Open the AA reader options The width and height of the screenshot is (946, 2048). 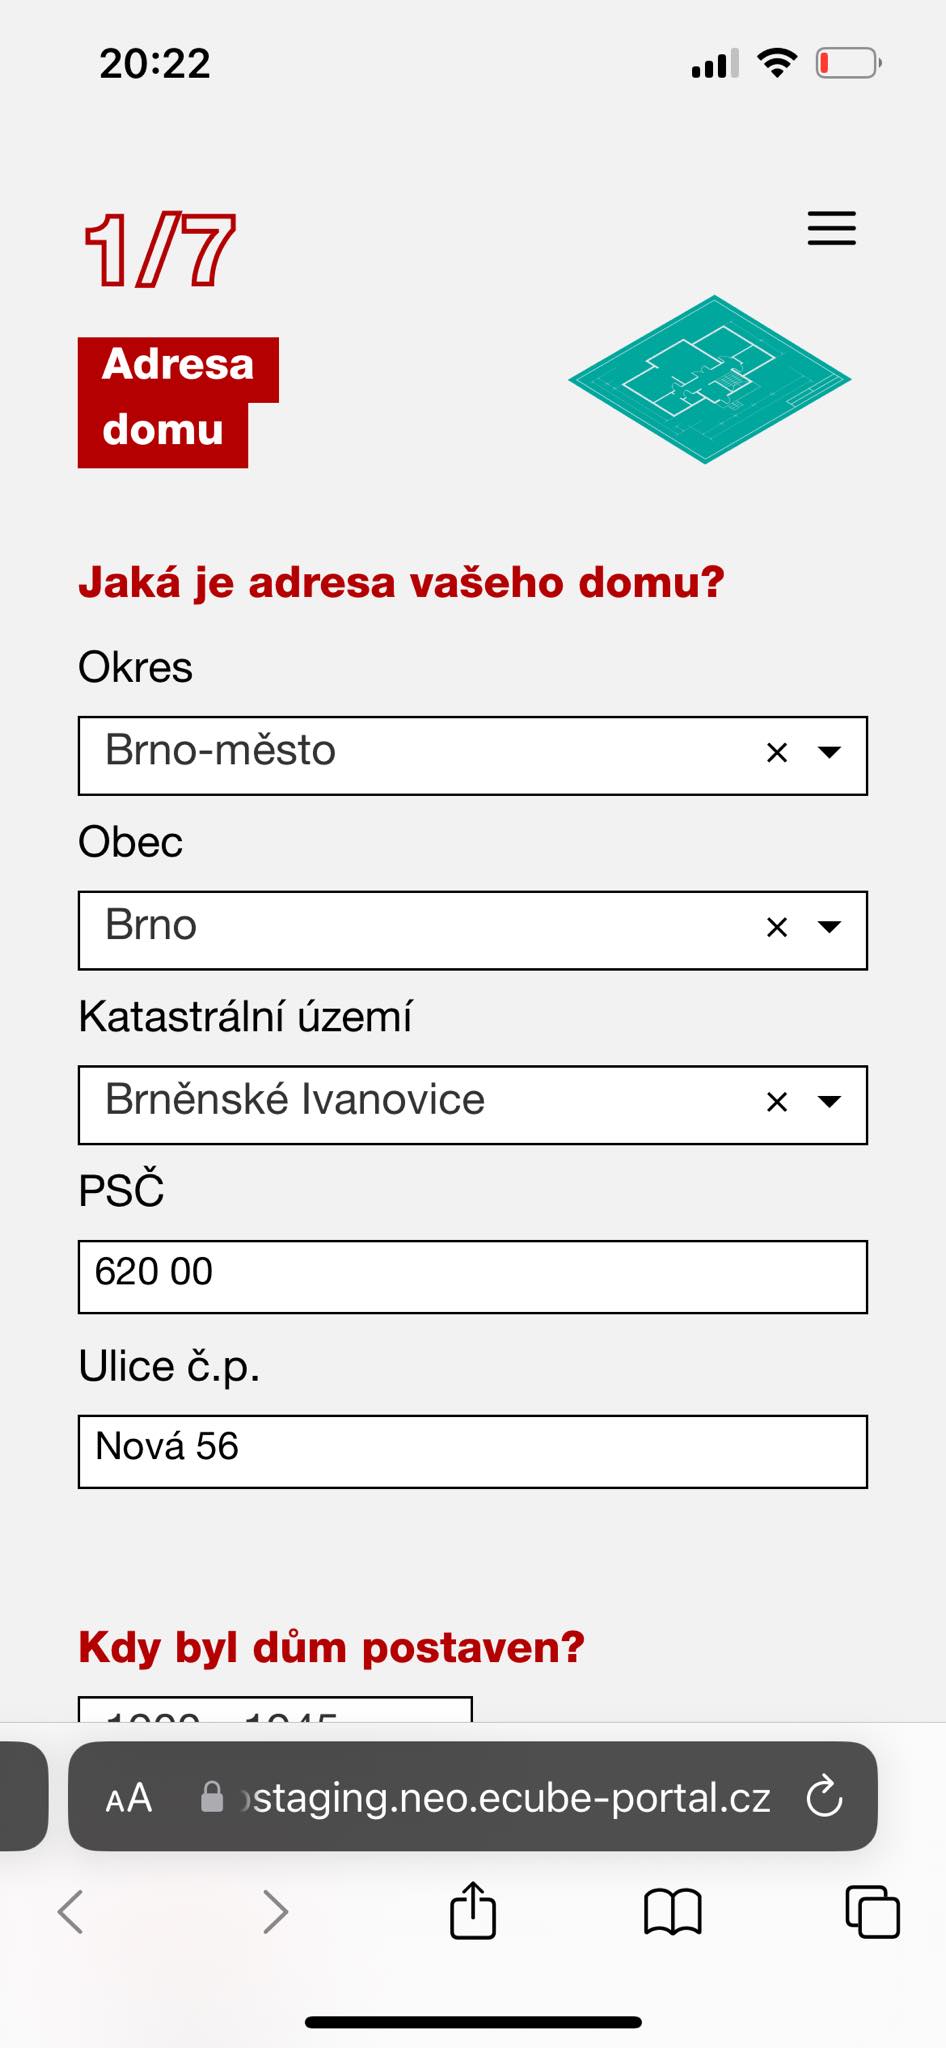point(129,1798)
